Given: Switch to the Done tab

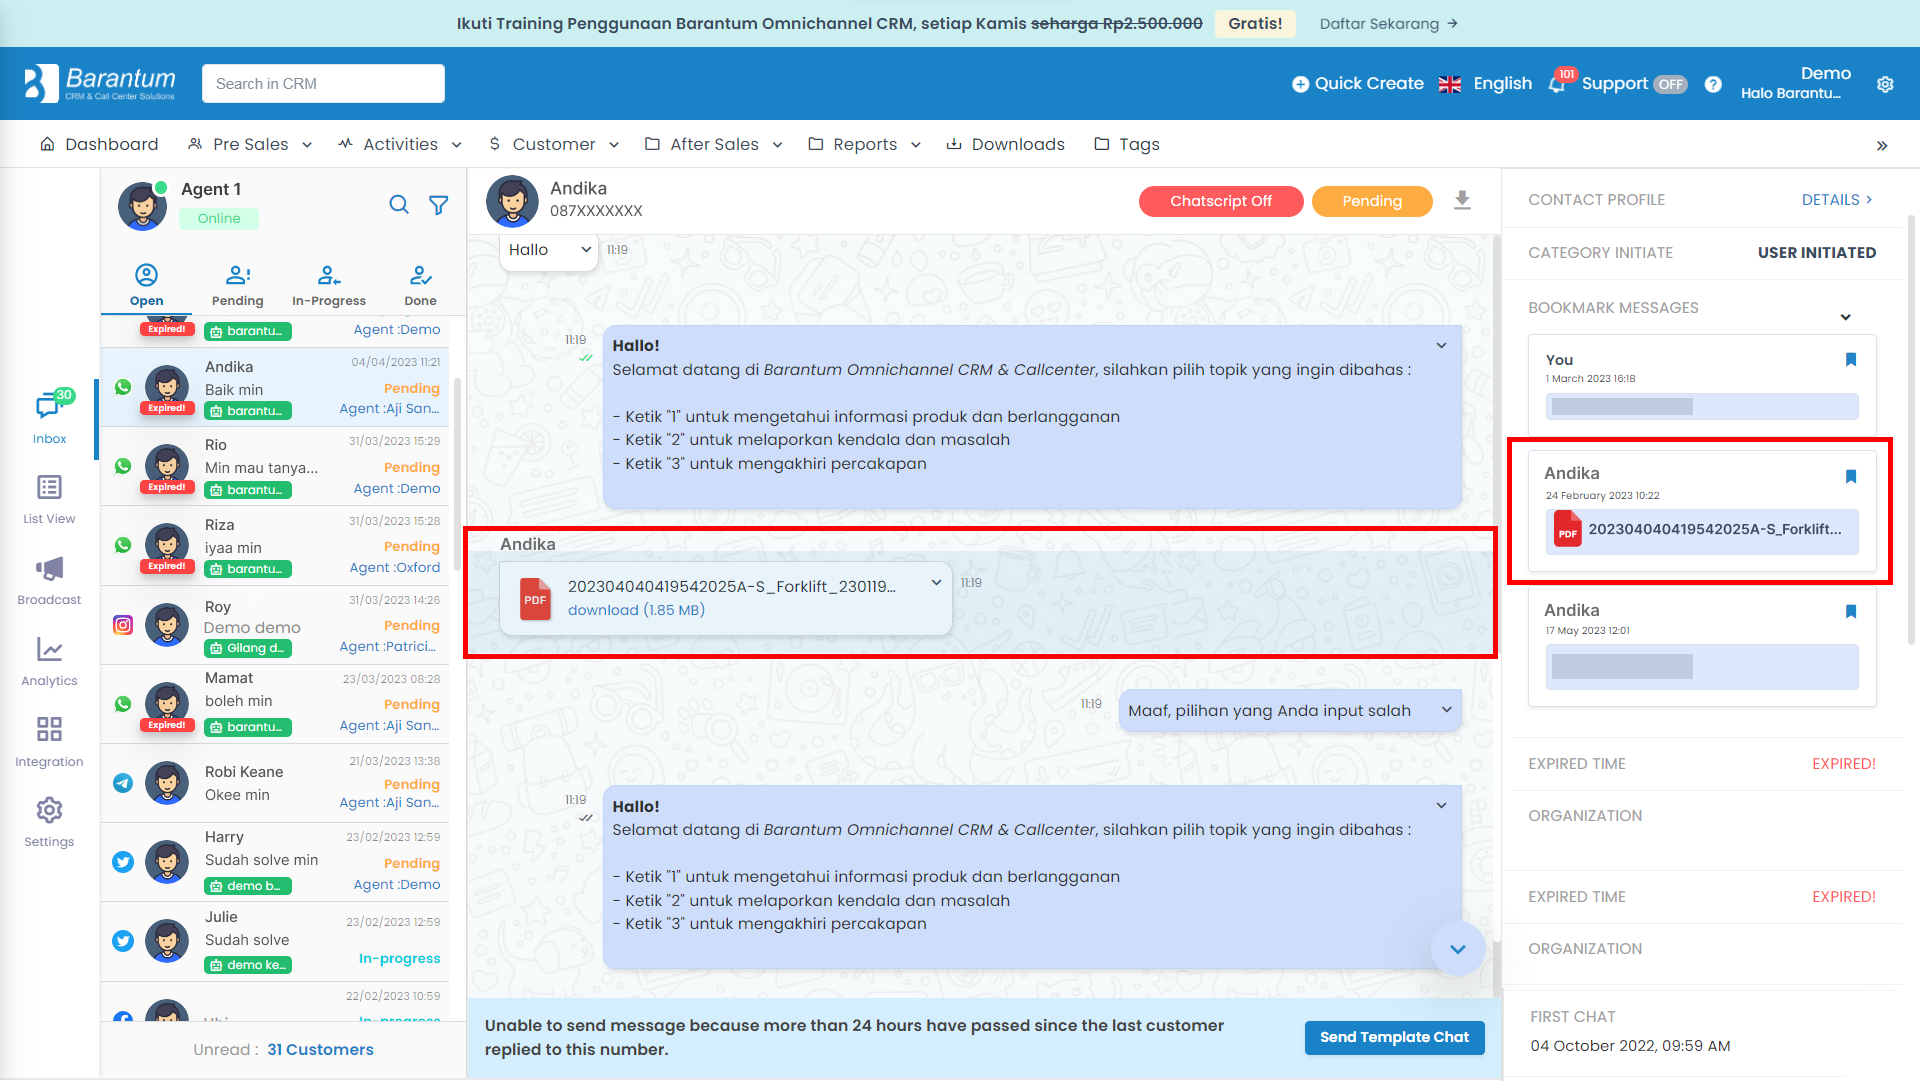Looking at the screenshot, I should click(421, 285).
